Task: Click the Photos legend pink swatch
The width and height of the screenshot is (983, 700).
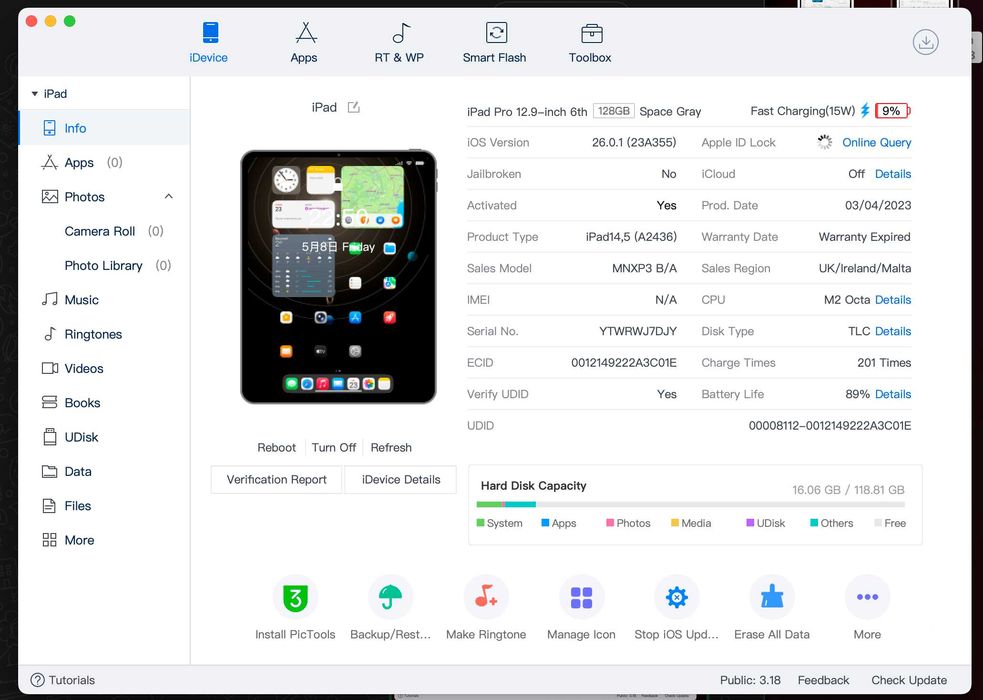Action: click(610, 523)
